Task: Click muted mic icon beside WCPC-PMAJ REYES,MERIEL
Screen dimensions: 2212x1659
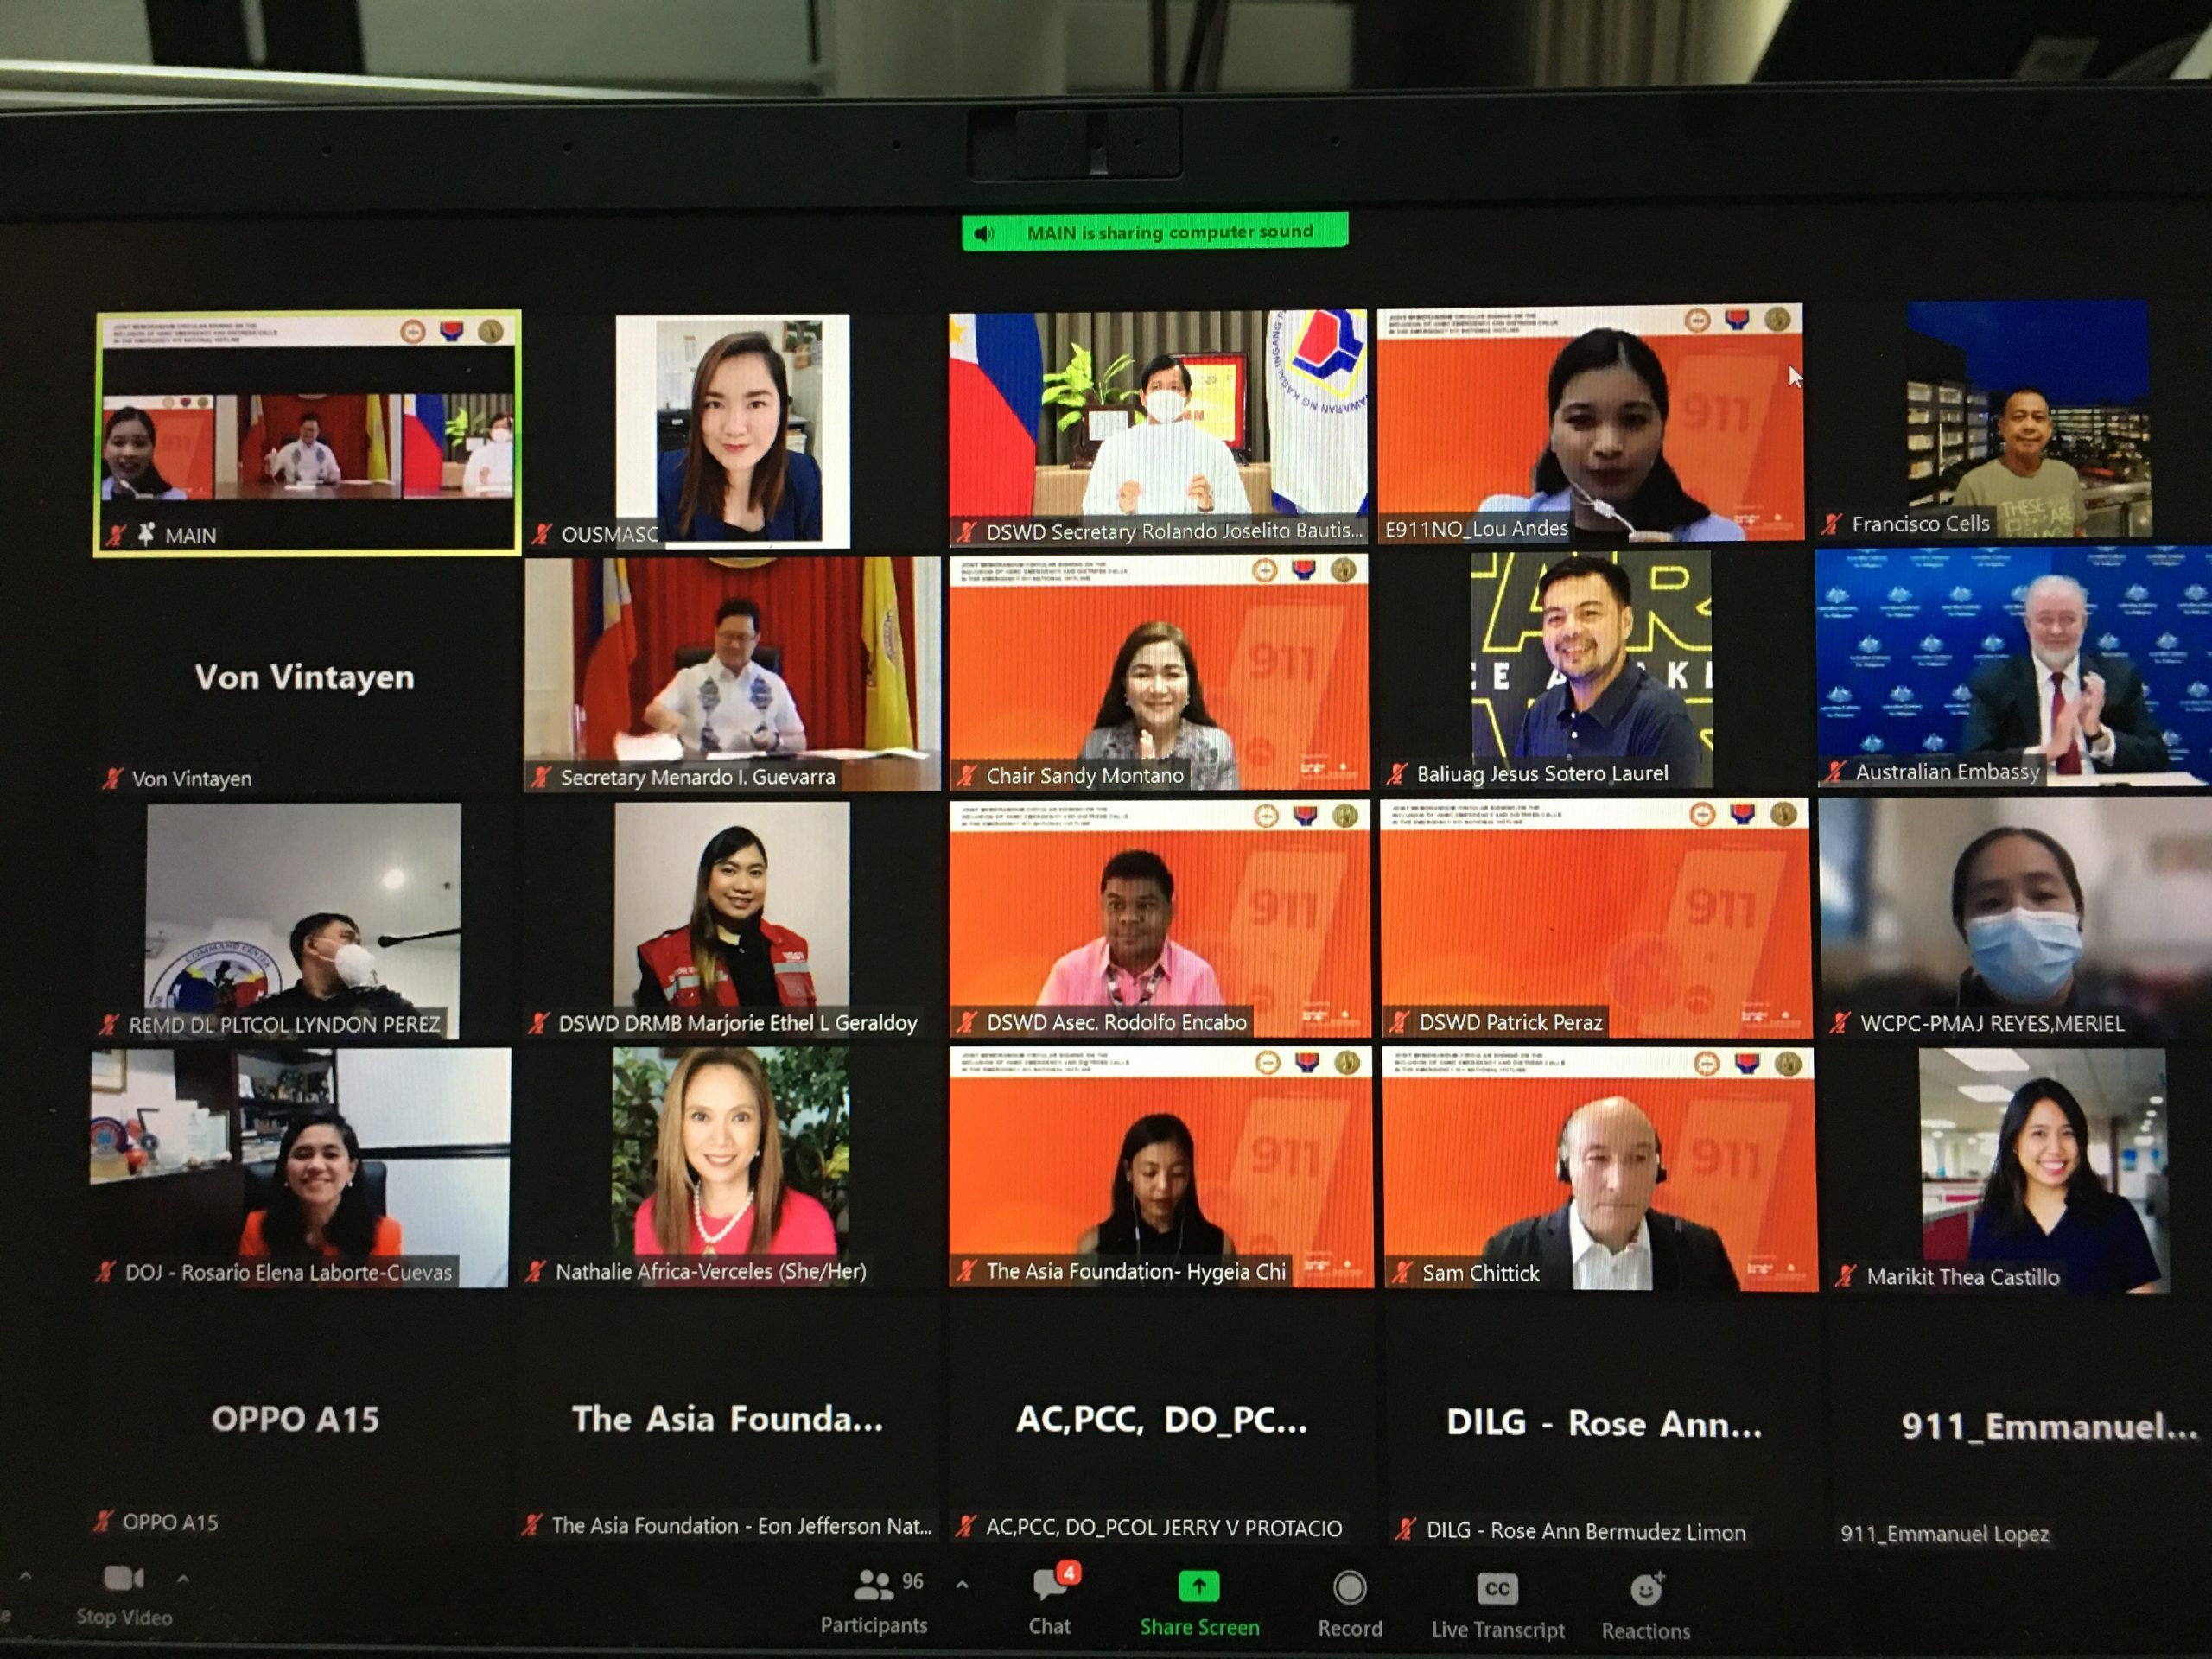Action: click(x=1840, y=1023)
